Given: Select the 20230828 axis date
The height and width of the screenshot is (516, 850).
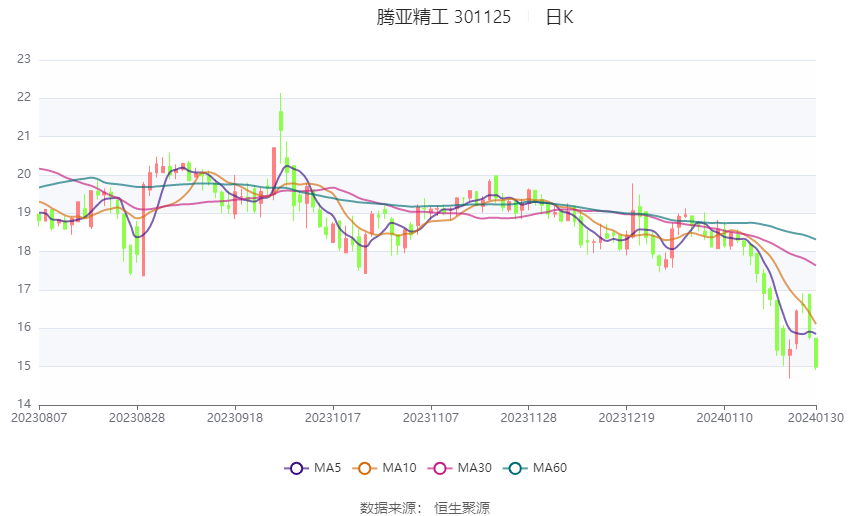Looking at the screenshot, I should click(137, 416).
